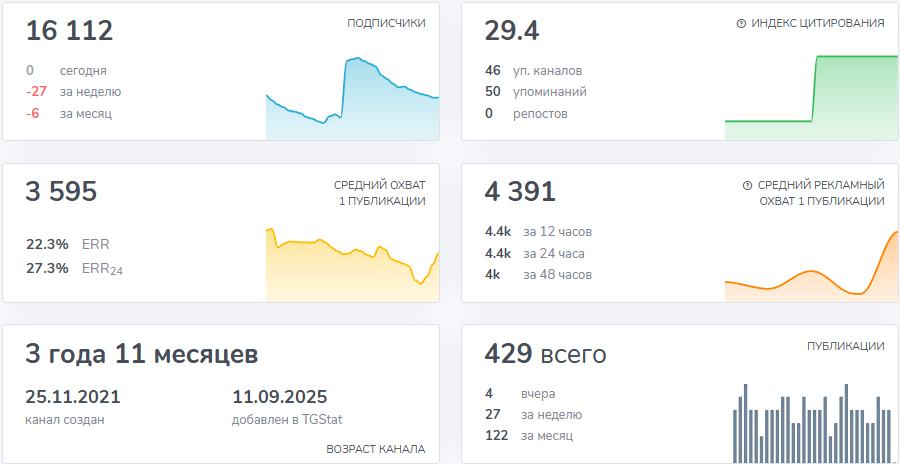Click the 46 уп. каналов row
Screen dimensions: 900x464
[533, 71]
